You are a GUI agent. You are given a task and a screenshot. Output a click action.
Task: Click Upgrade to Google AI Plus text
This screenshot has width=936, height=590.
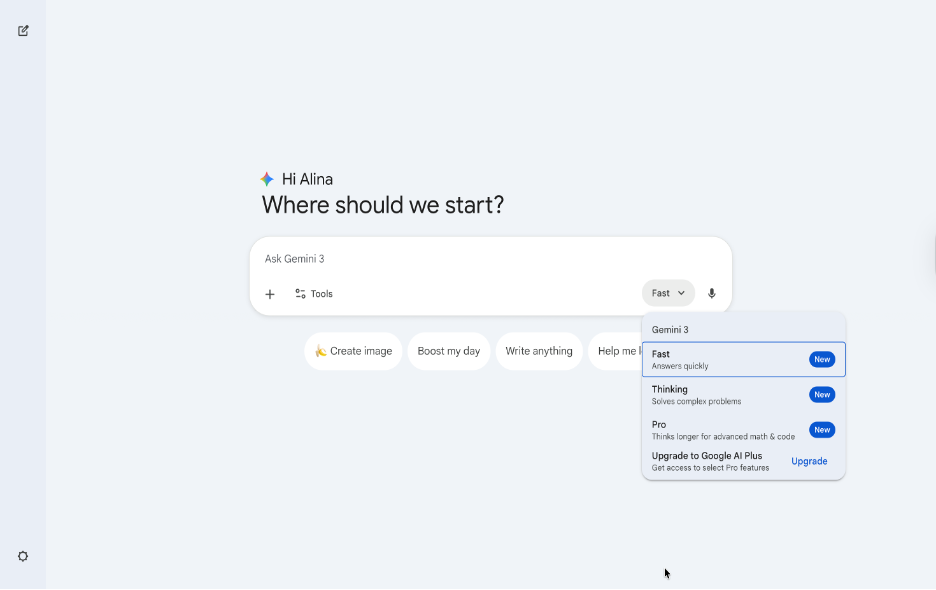(x=707, y=456)
